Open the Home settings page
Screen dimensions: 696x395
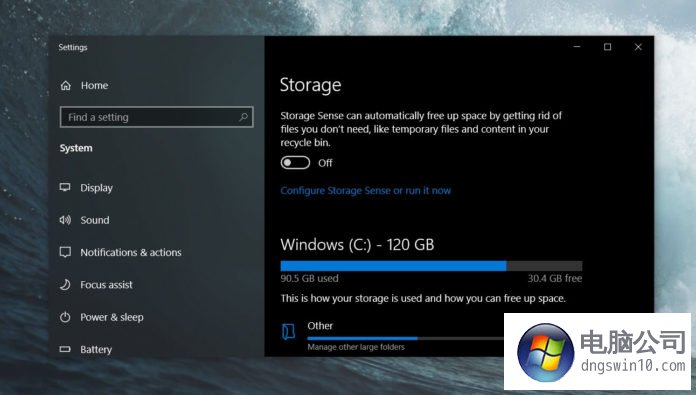94,86
